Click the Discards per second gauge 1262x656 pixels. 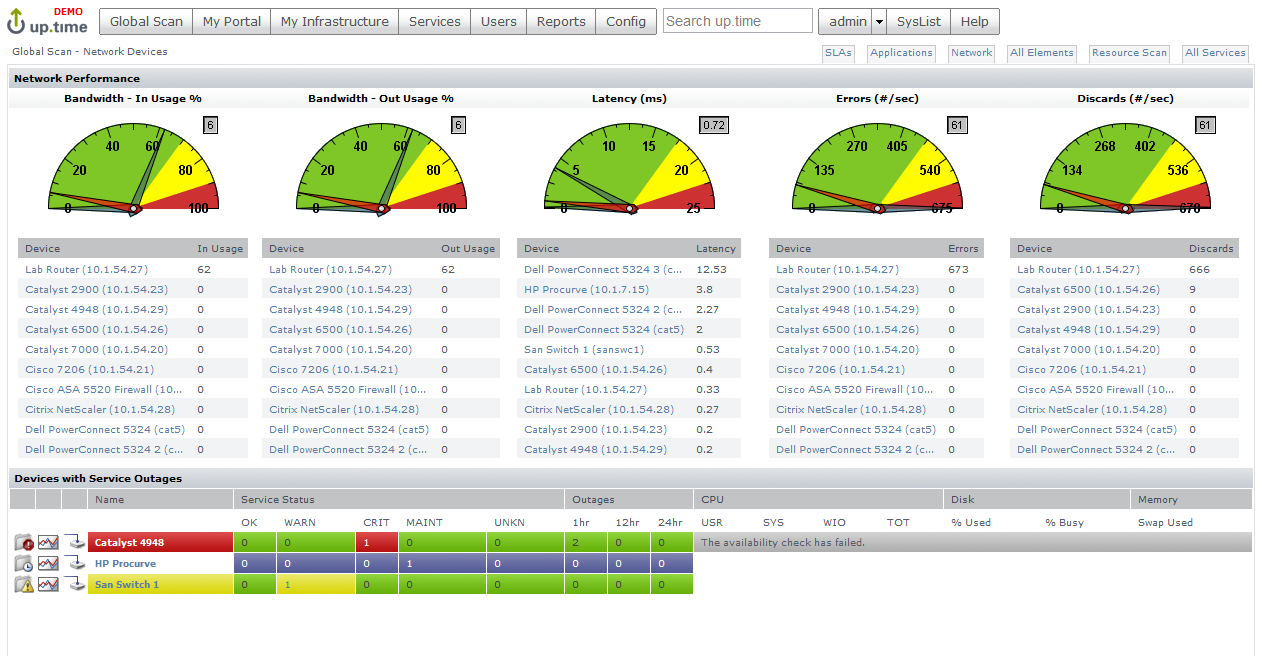pyautogui.click(x=1125, y=168)
